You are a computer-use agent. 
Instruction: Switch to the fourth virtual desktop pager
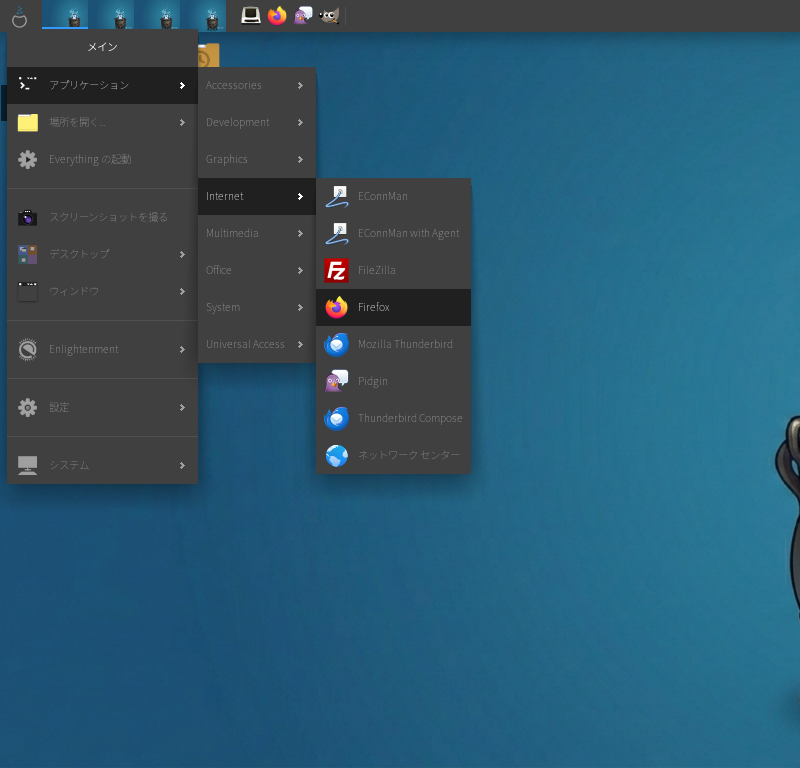(x=203, y=15)
